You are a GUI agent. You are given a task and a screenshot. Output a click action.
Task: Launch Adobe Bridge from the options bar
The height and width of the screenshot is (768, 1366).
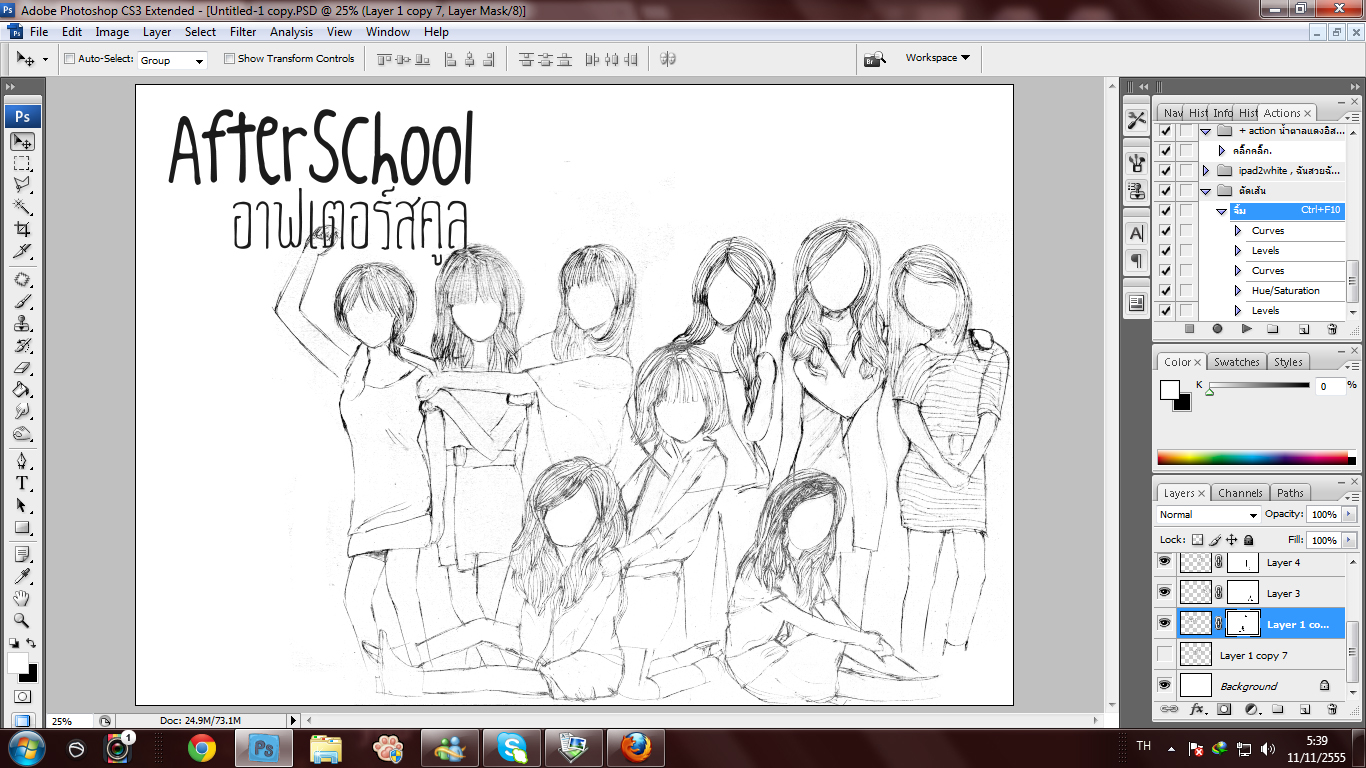875,59
